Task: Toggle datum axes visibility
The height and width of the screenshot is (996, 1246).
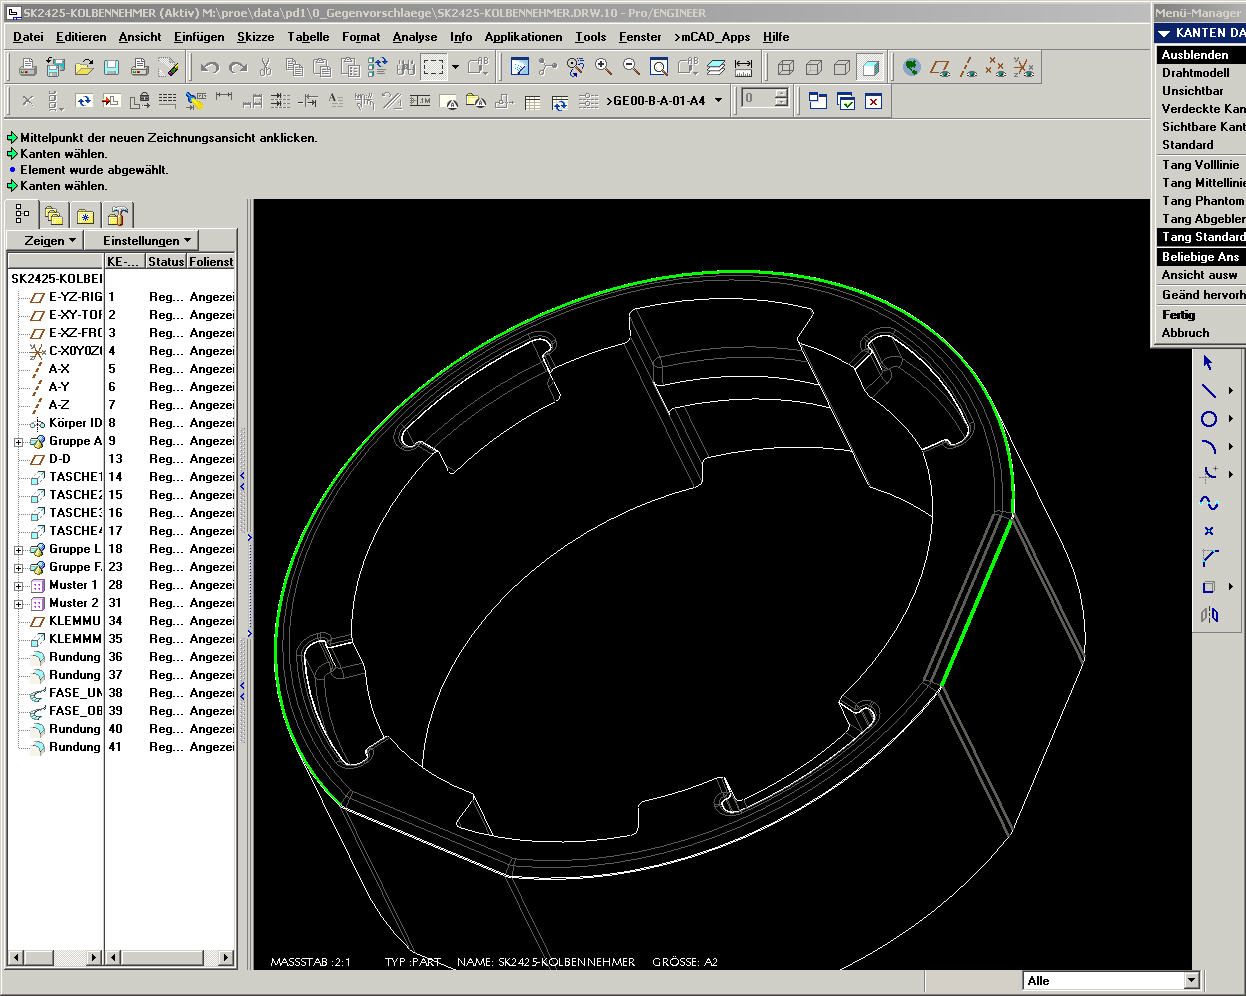Action: [968, 67]
